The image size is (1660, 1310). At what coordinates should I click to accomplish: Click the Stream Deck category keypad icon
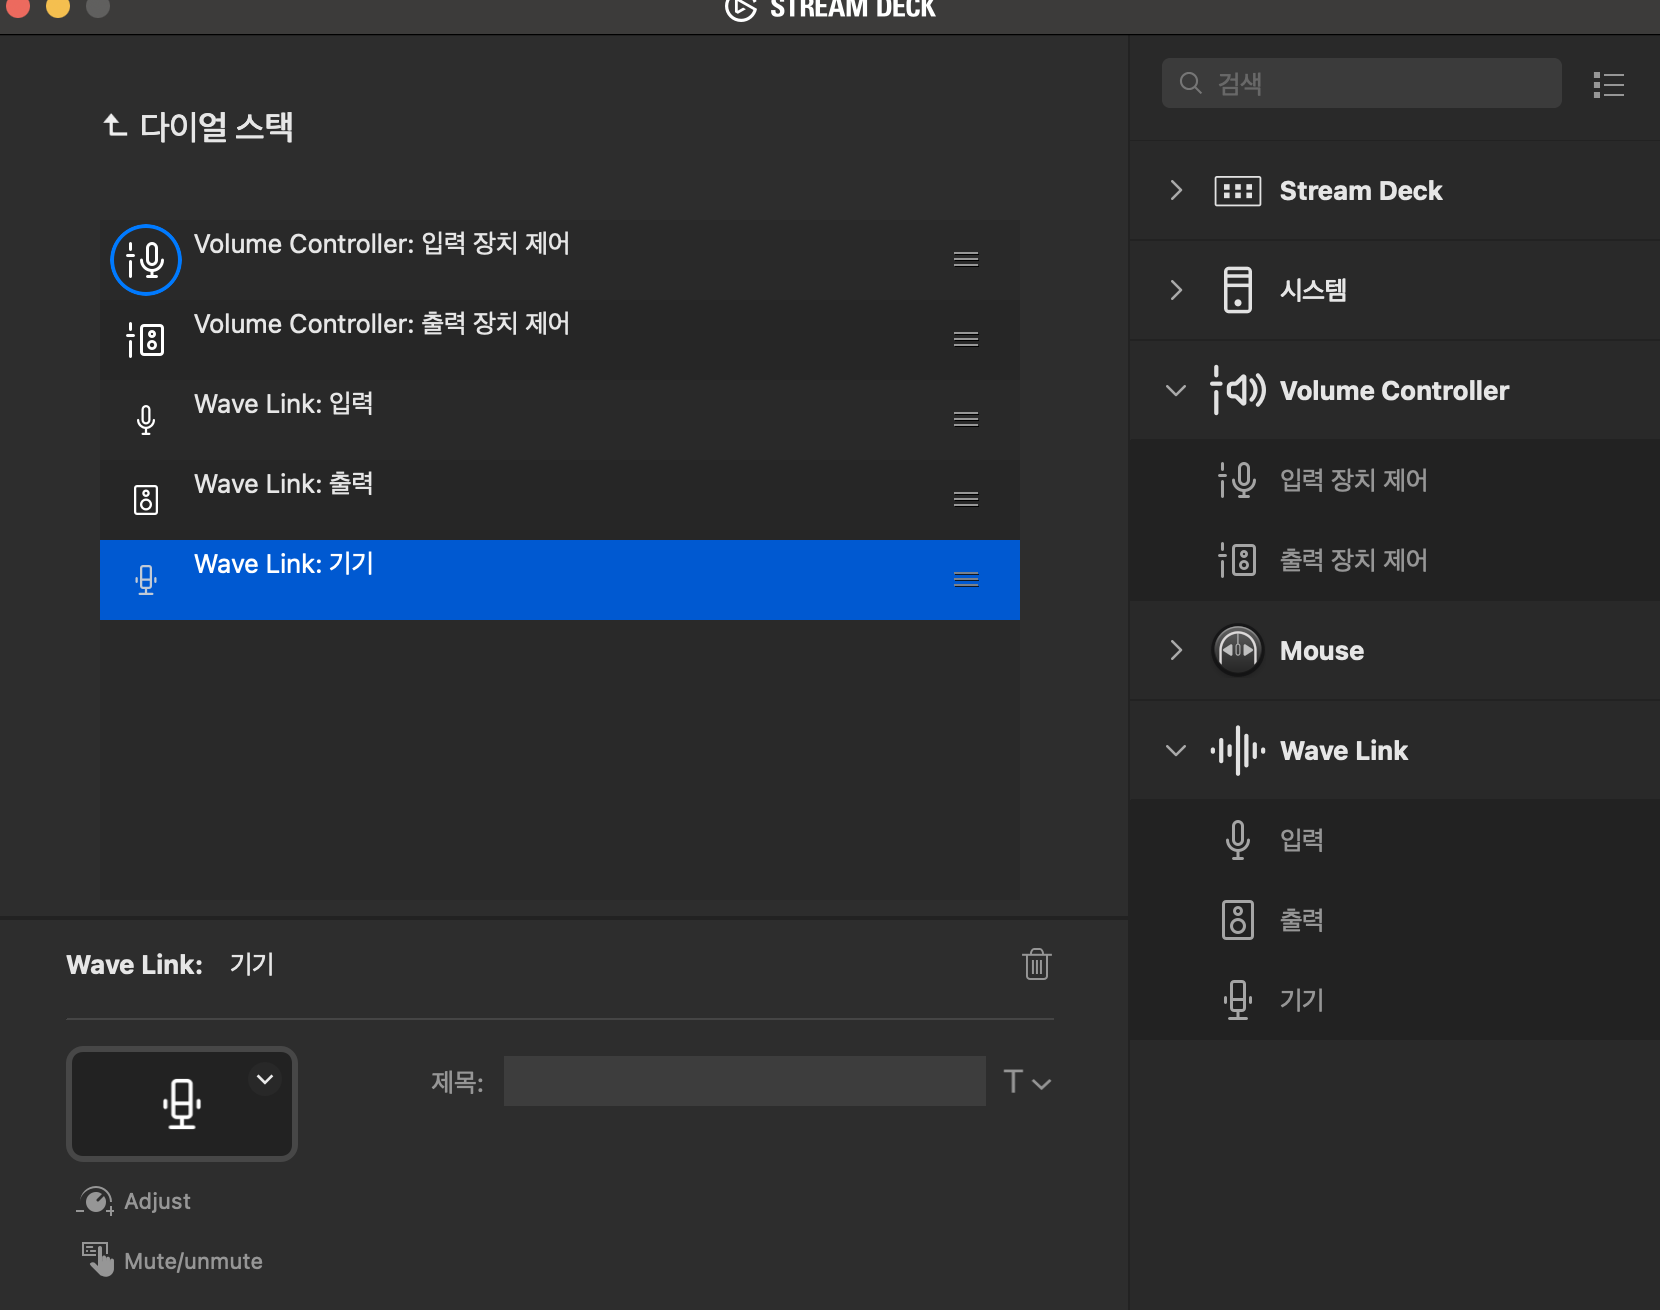point(1238,191)
